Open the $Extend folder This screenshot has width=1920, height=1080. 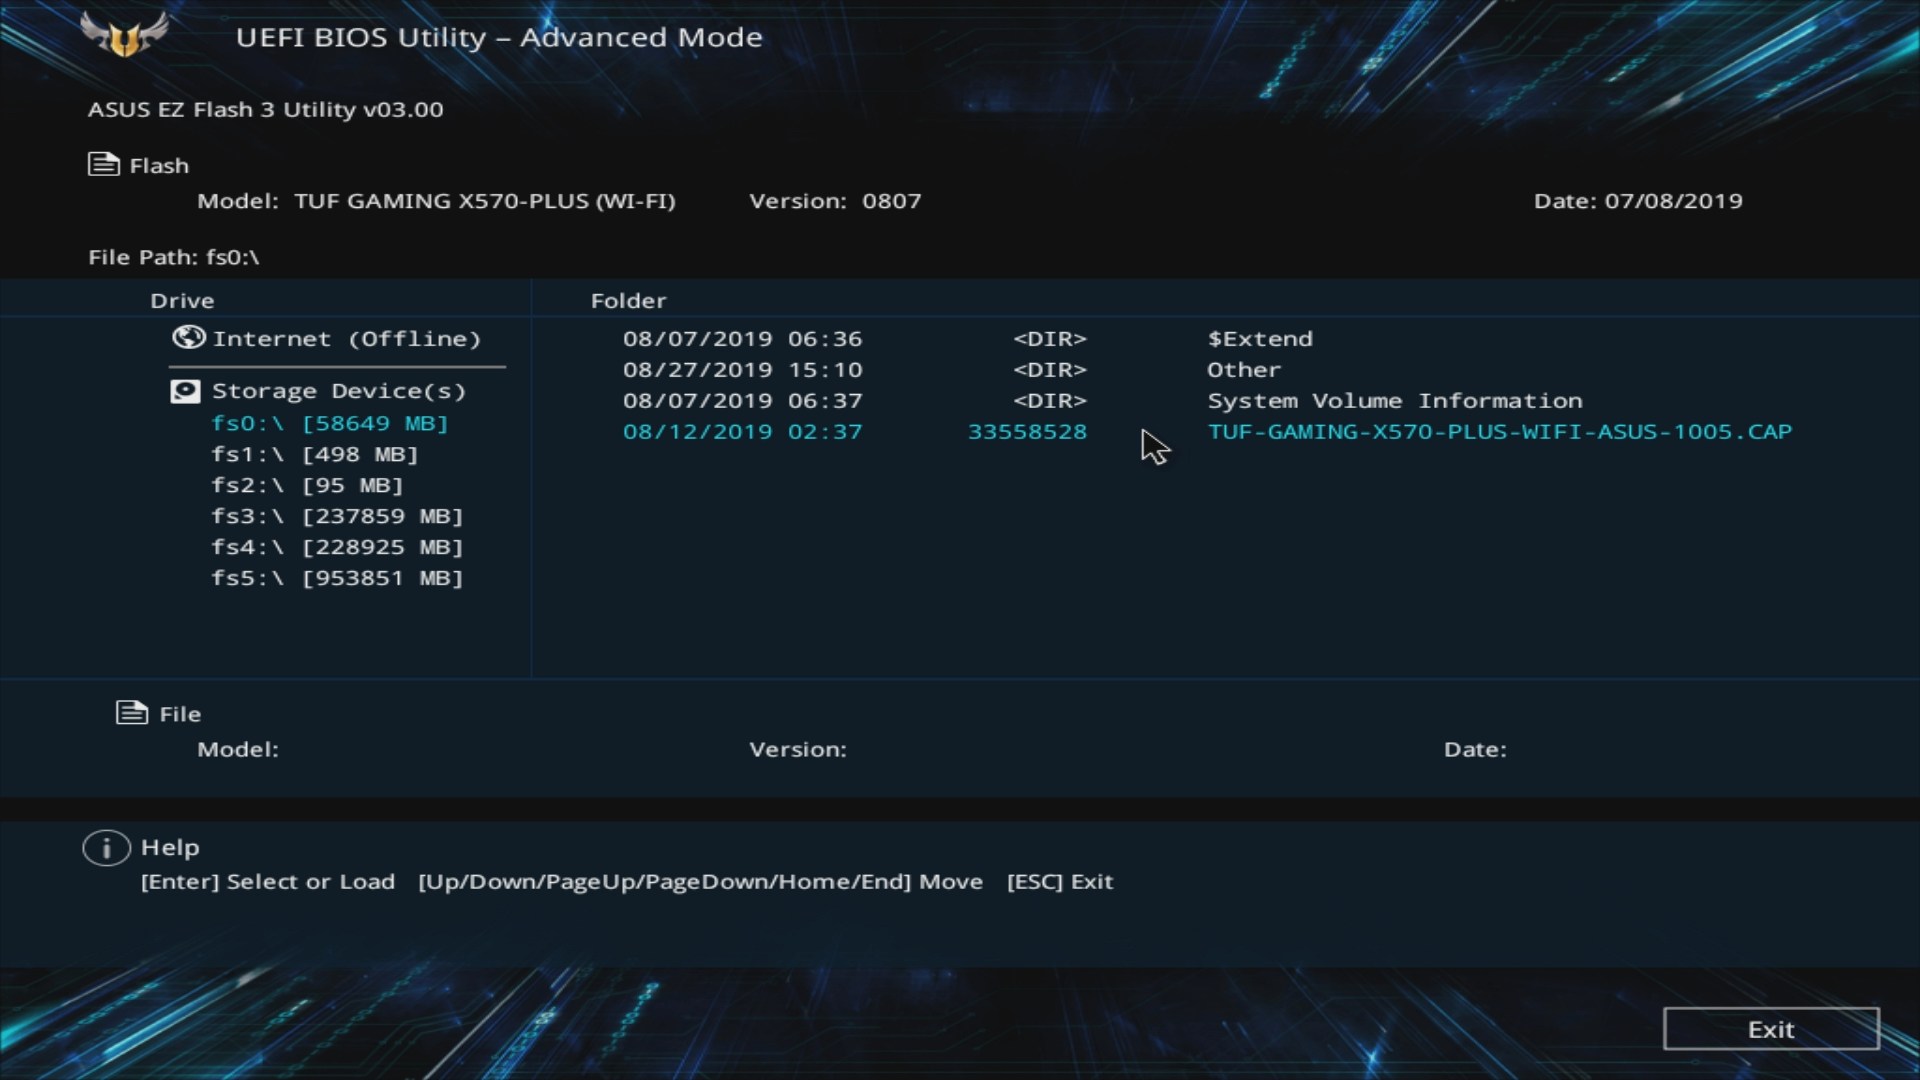pos(1259,339)
